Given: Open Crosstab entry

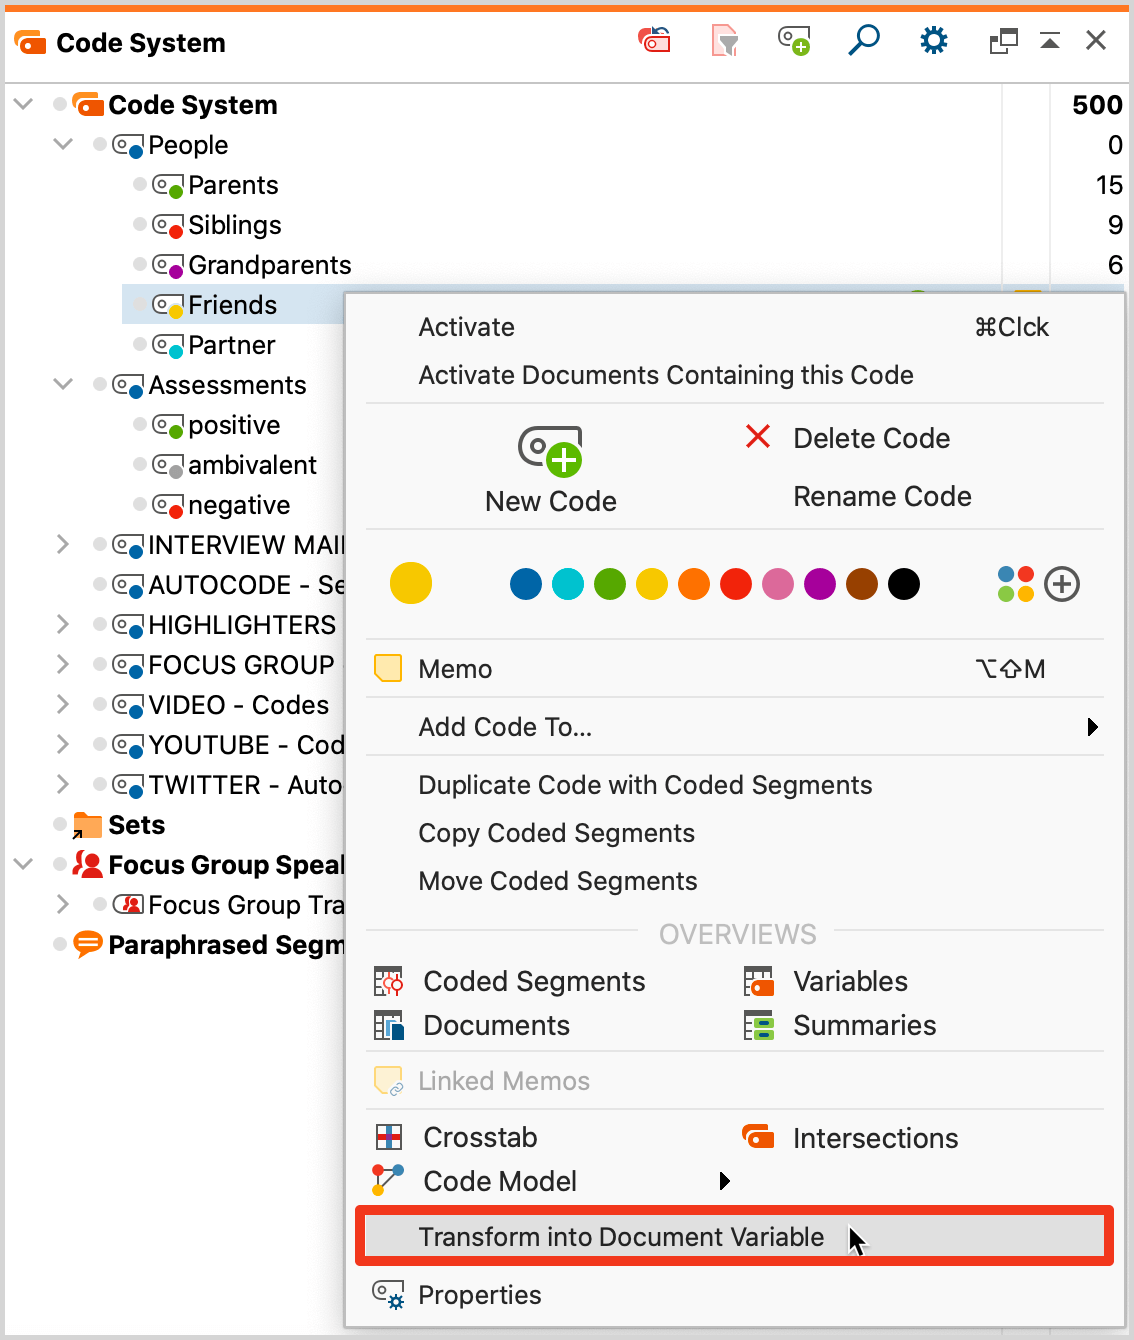Looking at the screenshot, I should (x=480, y=1138).
